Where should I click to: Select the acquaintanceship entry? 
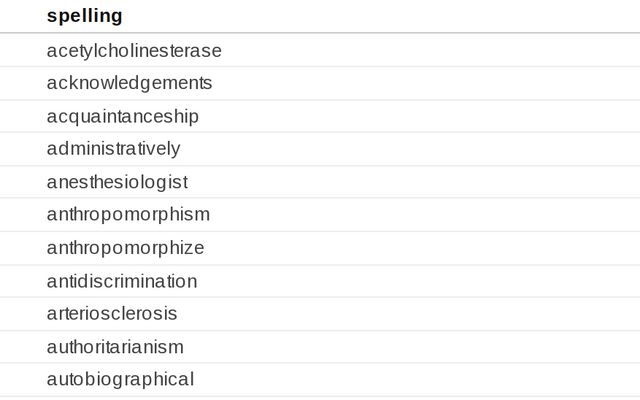point(122,116)
